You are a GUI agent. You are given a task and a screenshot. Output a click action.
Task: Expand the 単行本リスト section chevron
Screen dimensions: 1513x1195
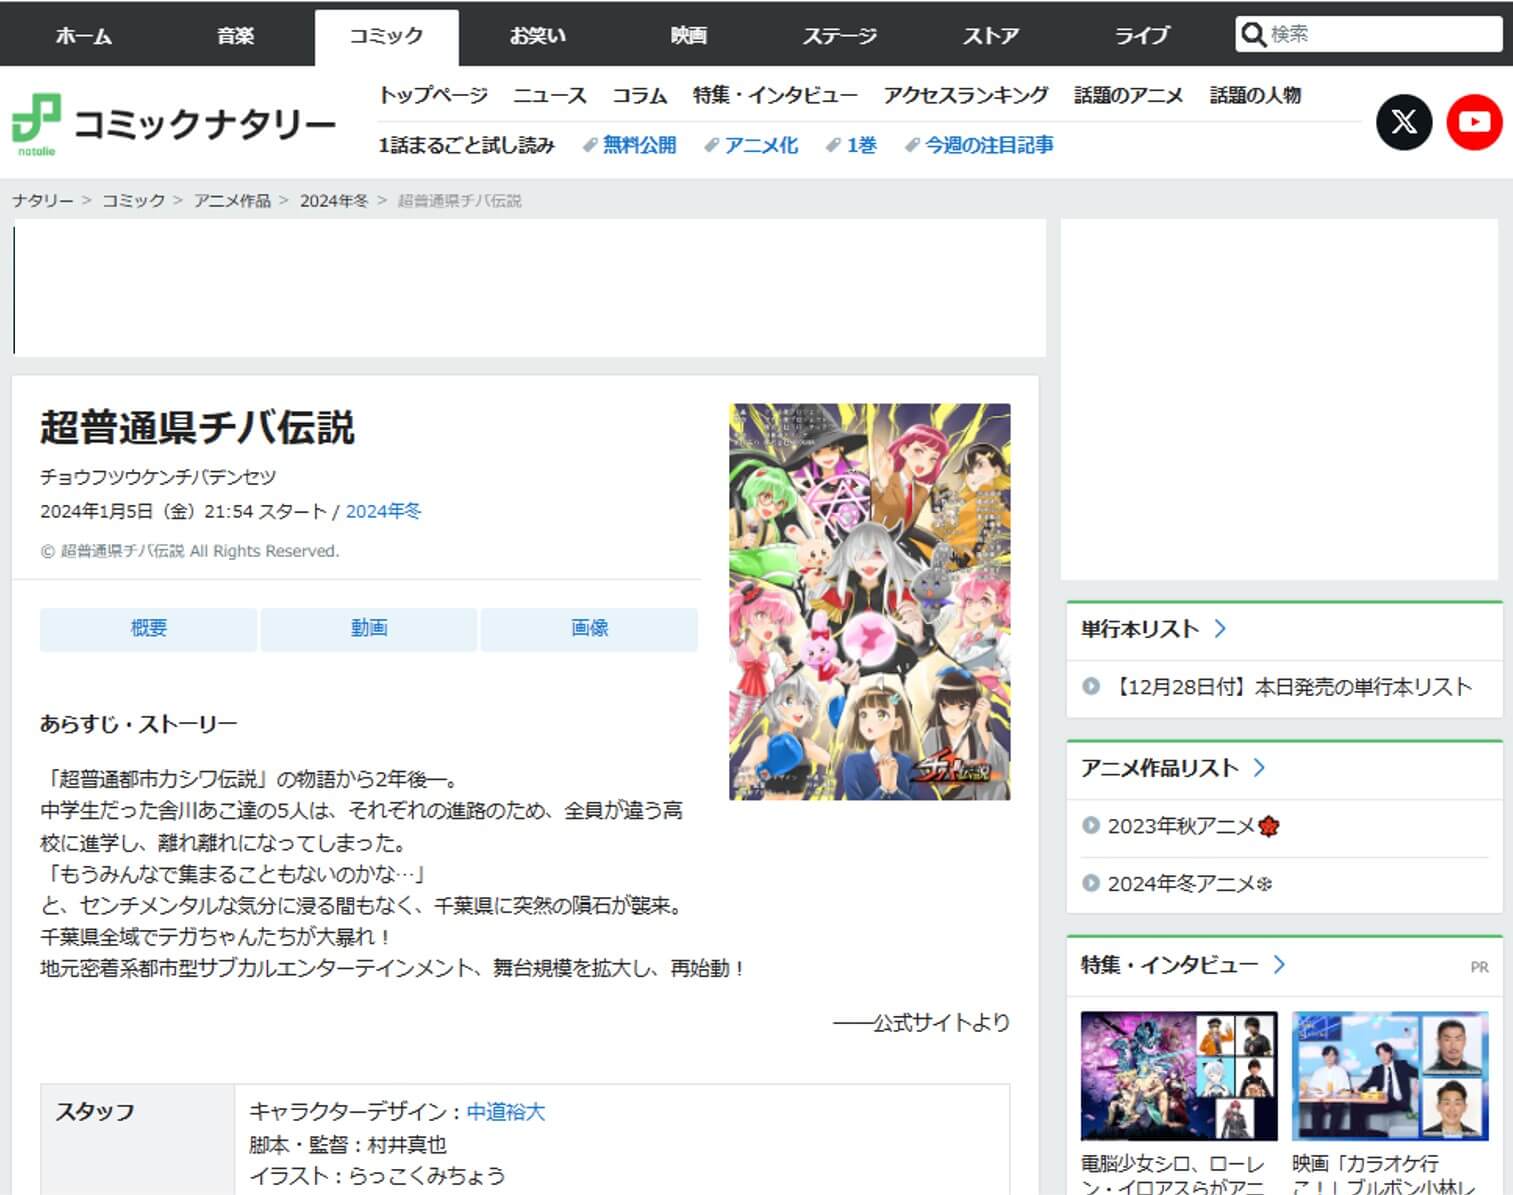[1220, 629]
